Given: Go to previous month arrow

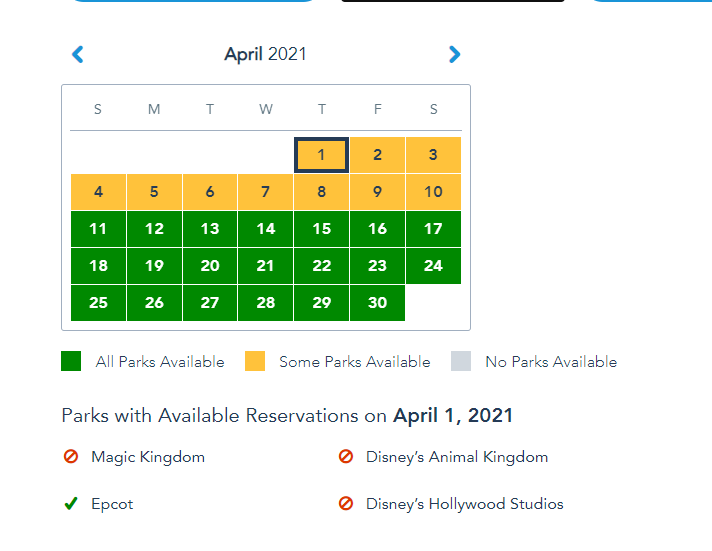Looking at the screenshot, I should click(x=78, y=54).
